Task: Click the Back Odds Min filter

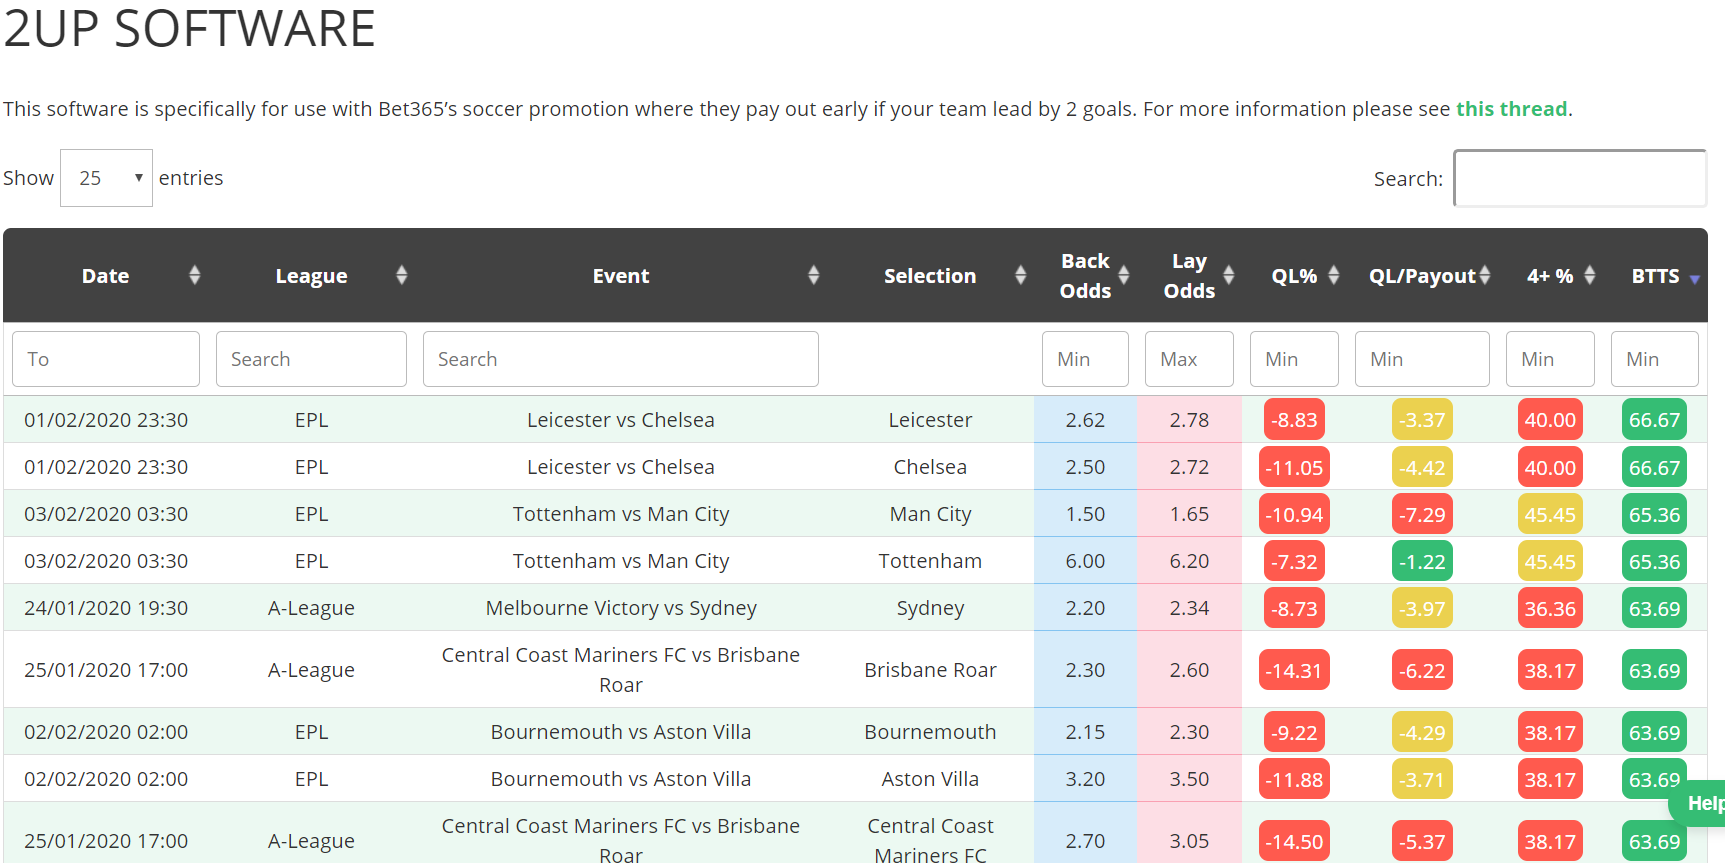Action: 1085,359
